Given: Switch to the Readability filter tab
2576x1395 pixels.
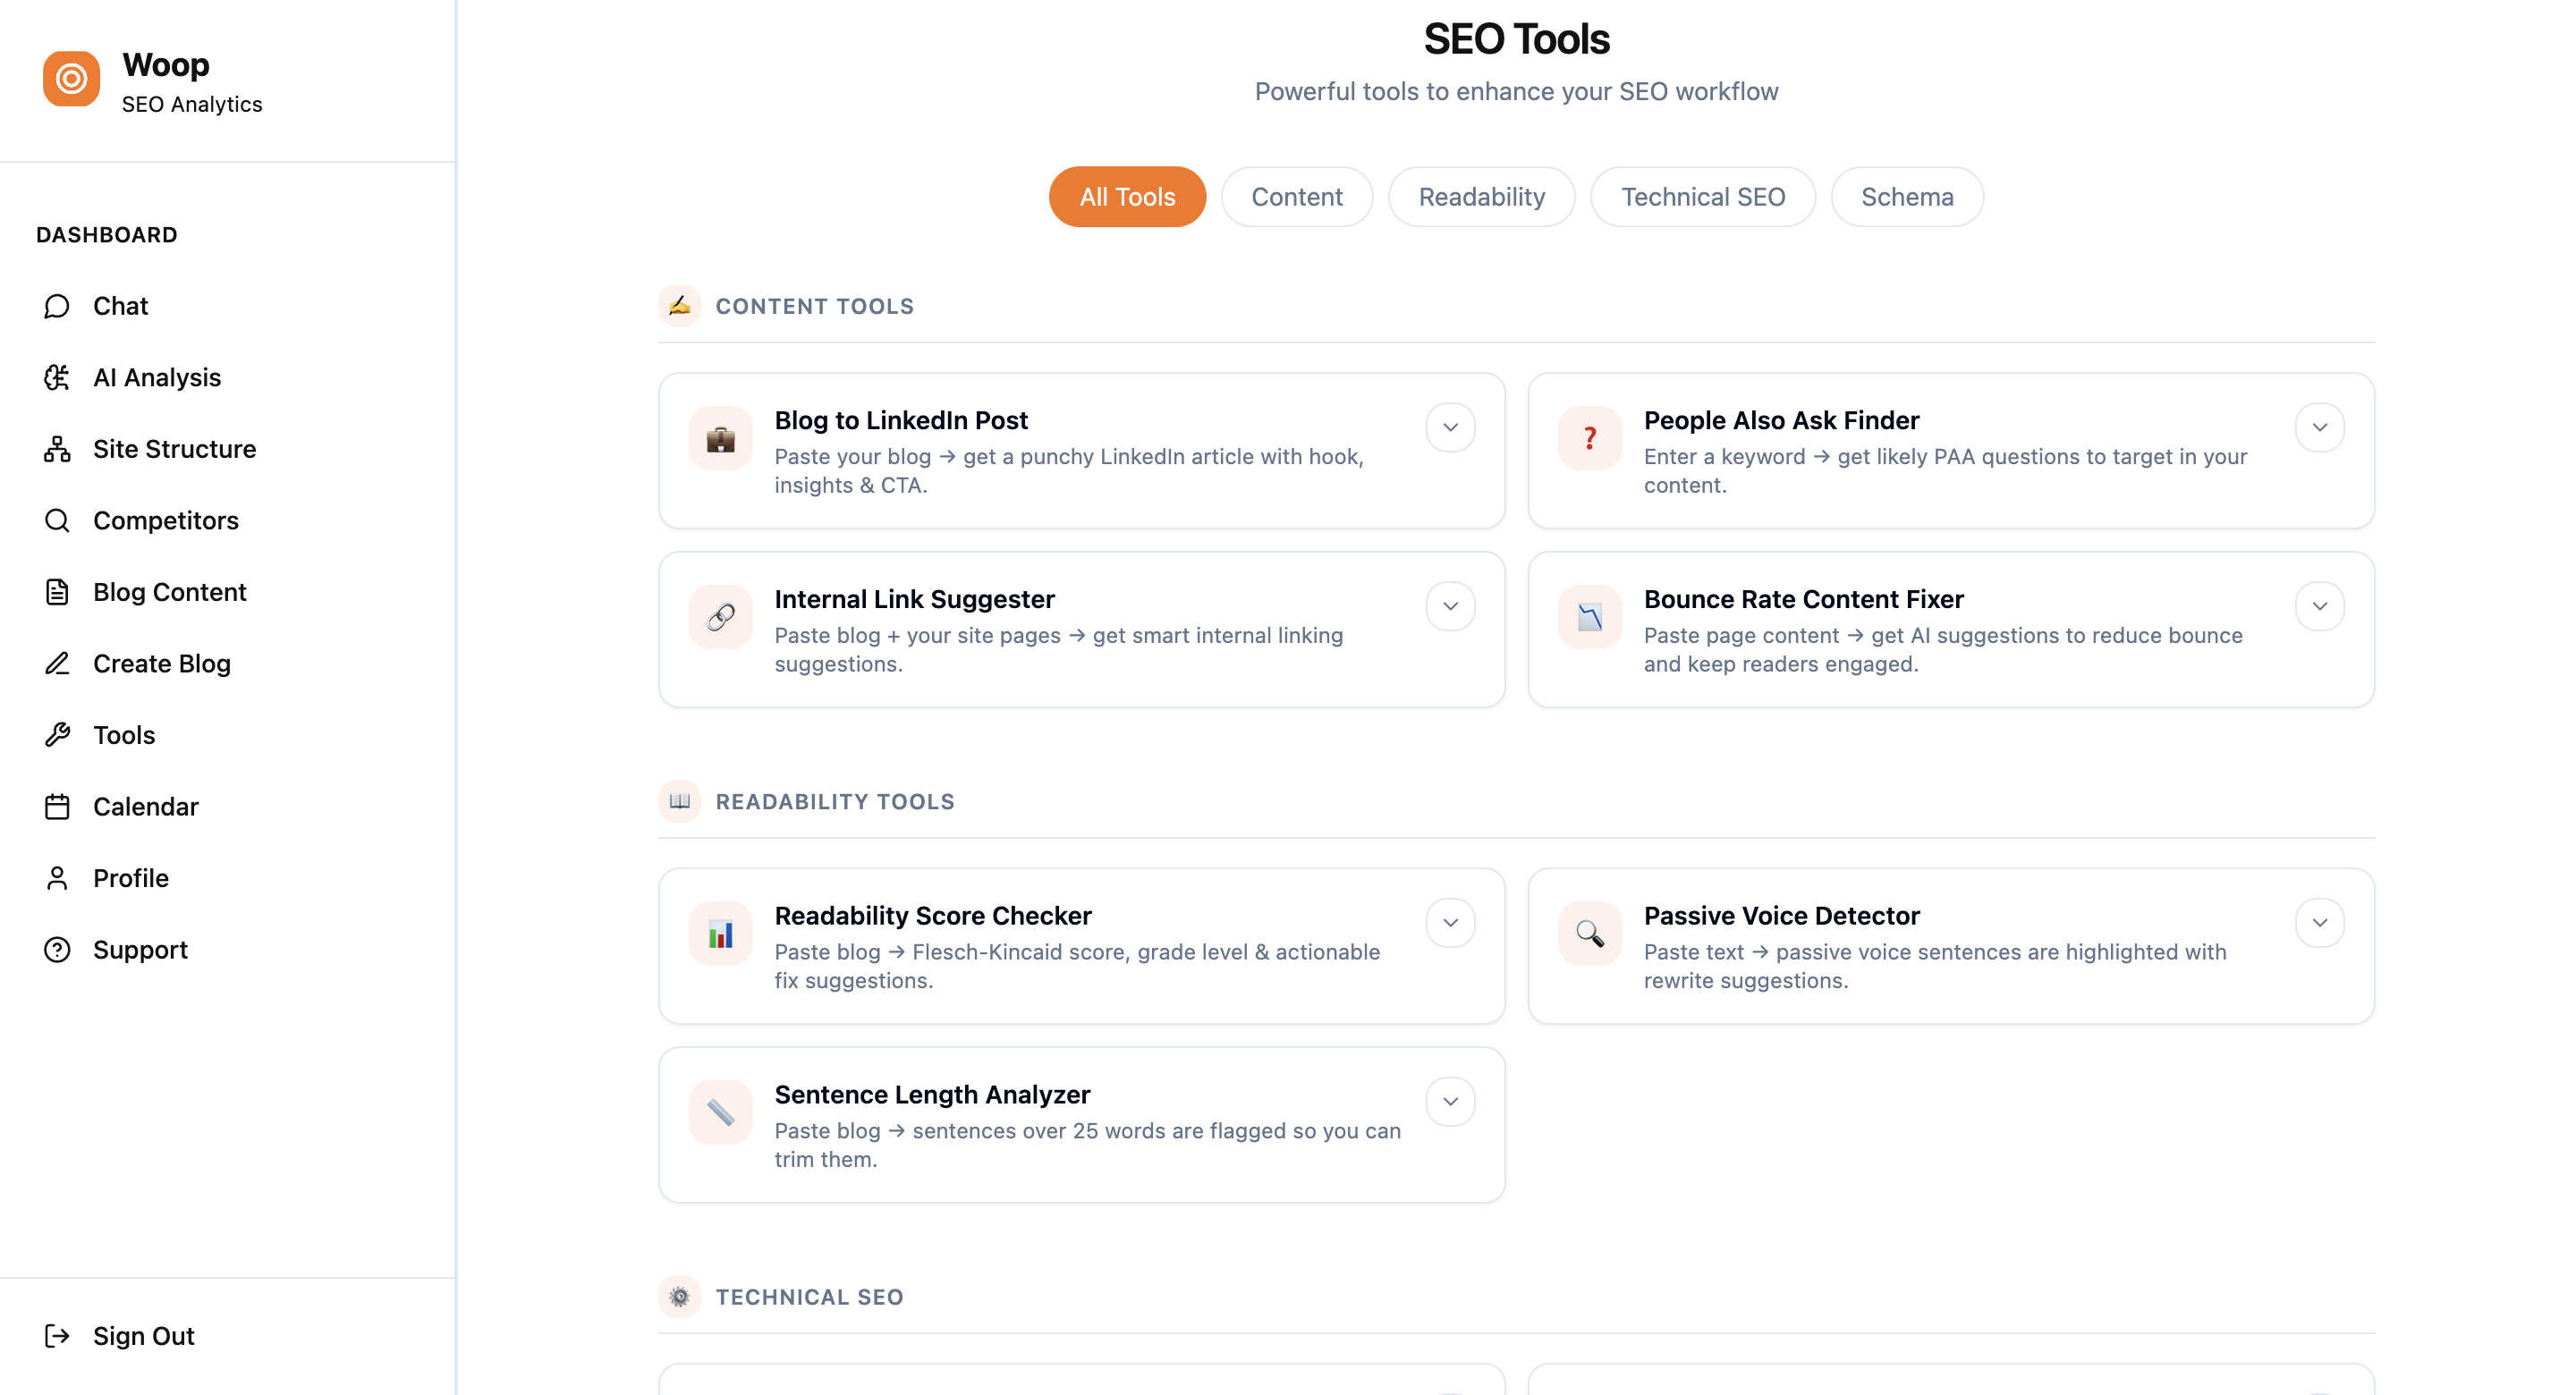Looking at the screenshot, I should (x=1481, y=196).
